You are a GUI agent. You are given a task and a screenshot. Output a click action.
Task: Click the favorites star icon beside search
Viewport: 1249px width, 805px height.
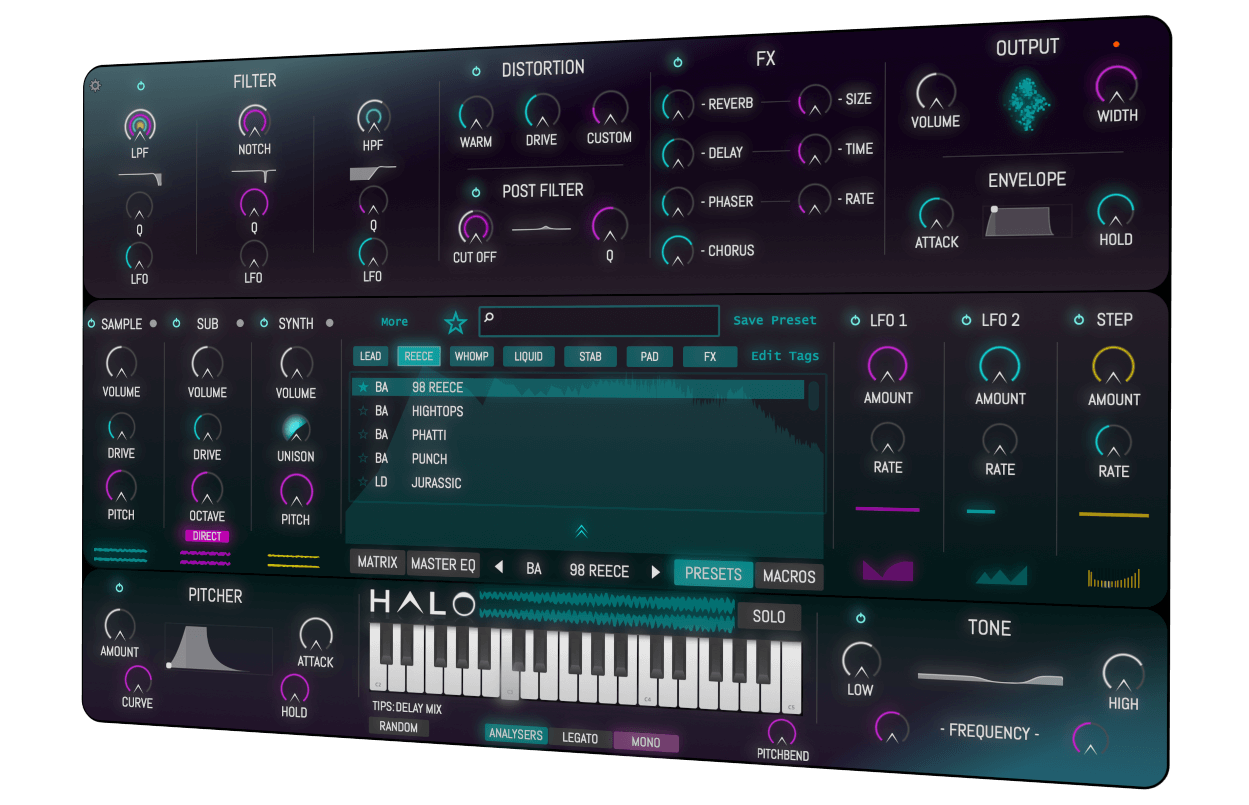click(455, 322)
